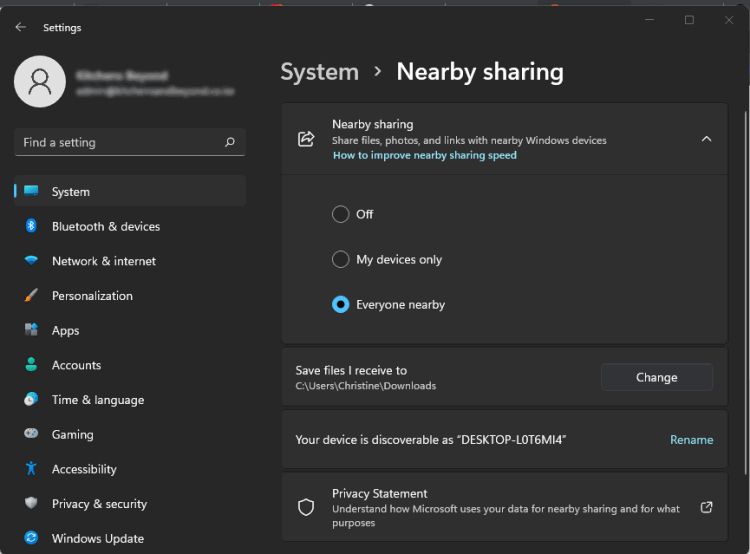Image resolution: width=750 pixels, height=554 pixels.
Task: Click the user profile avatar picture
Action: (x=40, y=81)
